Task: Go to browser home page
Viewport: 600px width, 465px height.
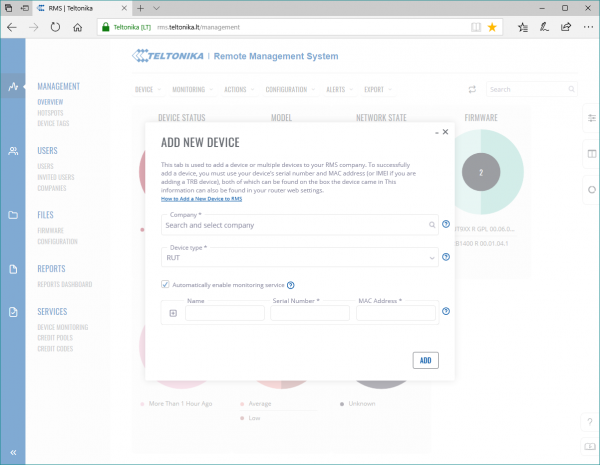Action: pos(78,27)
